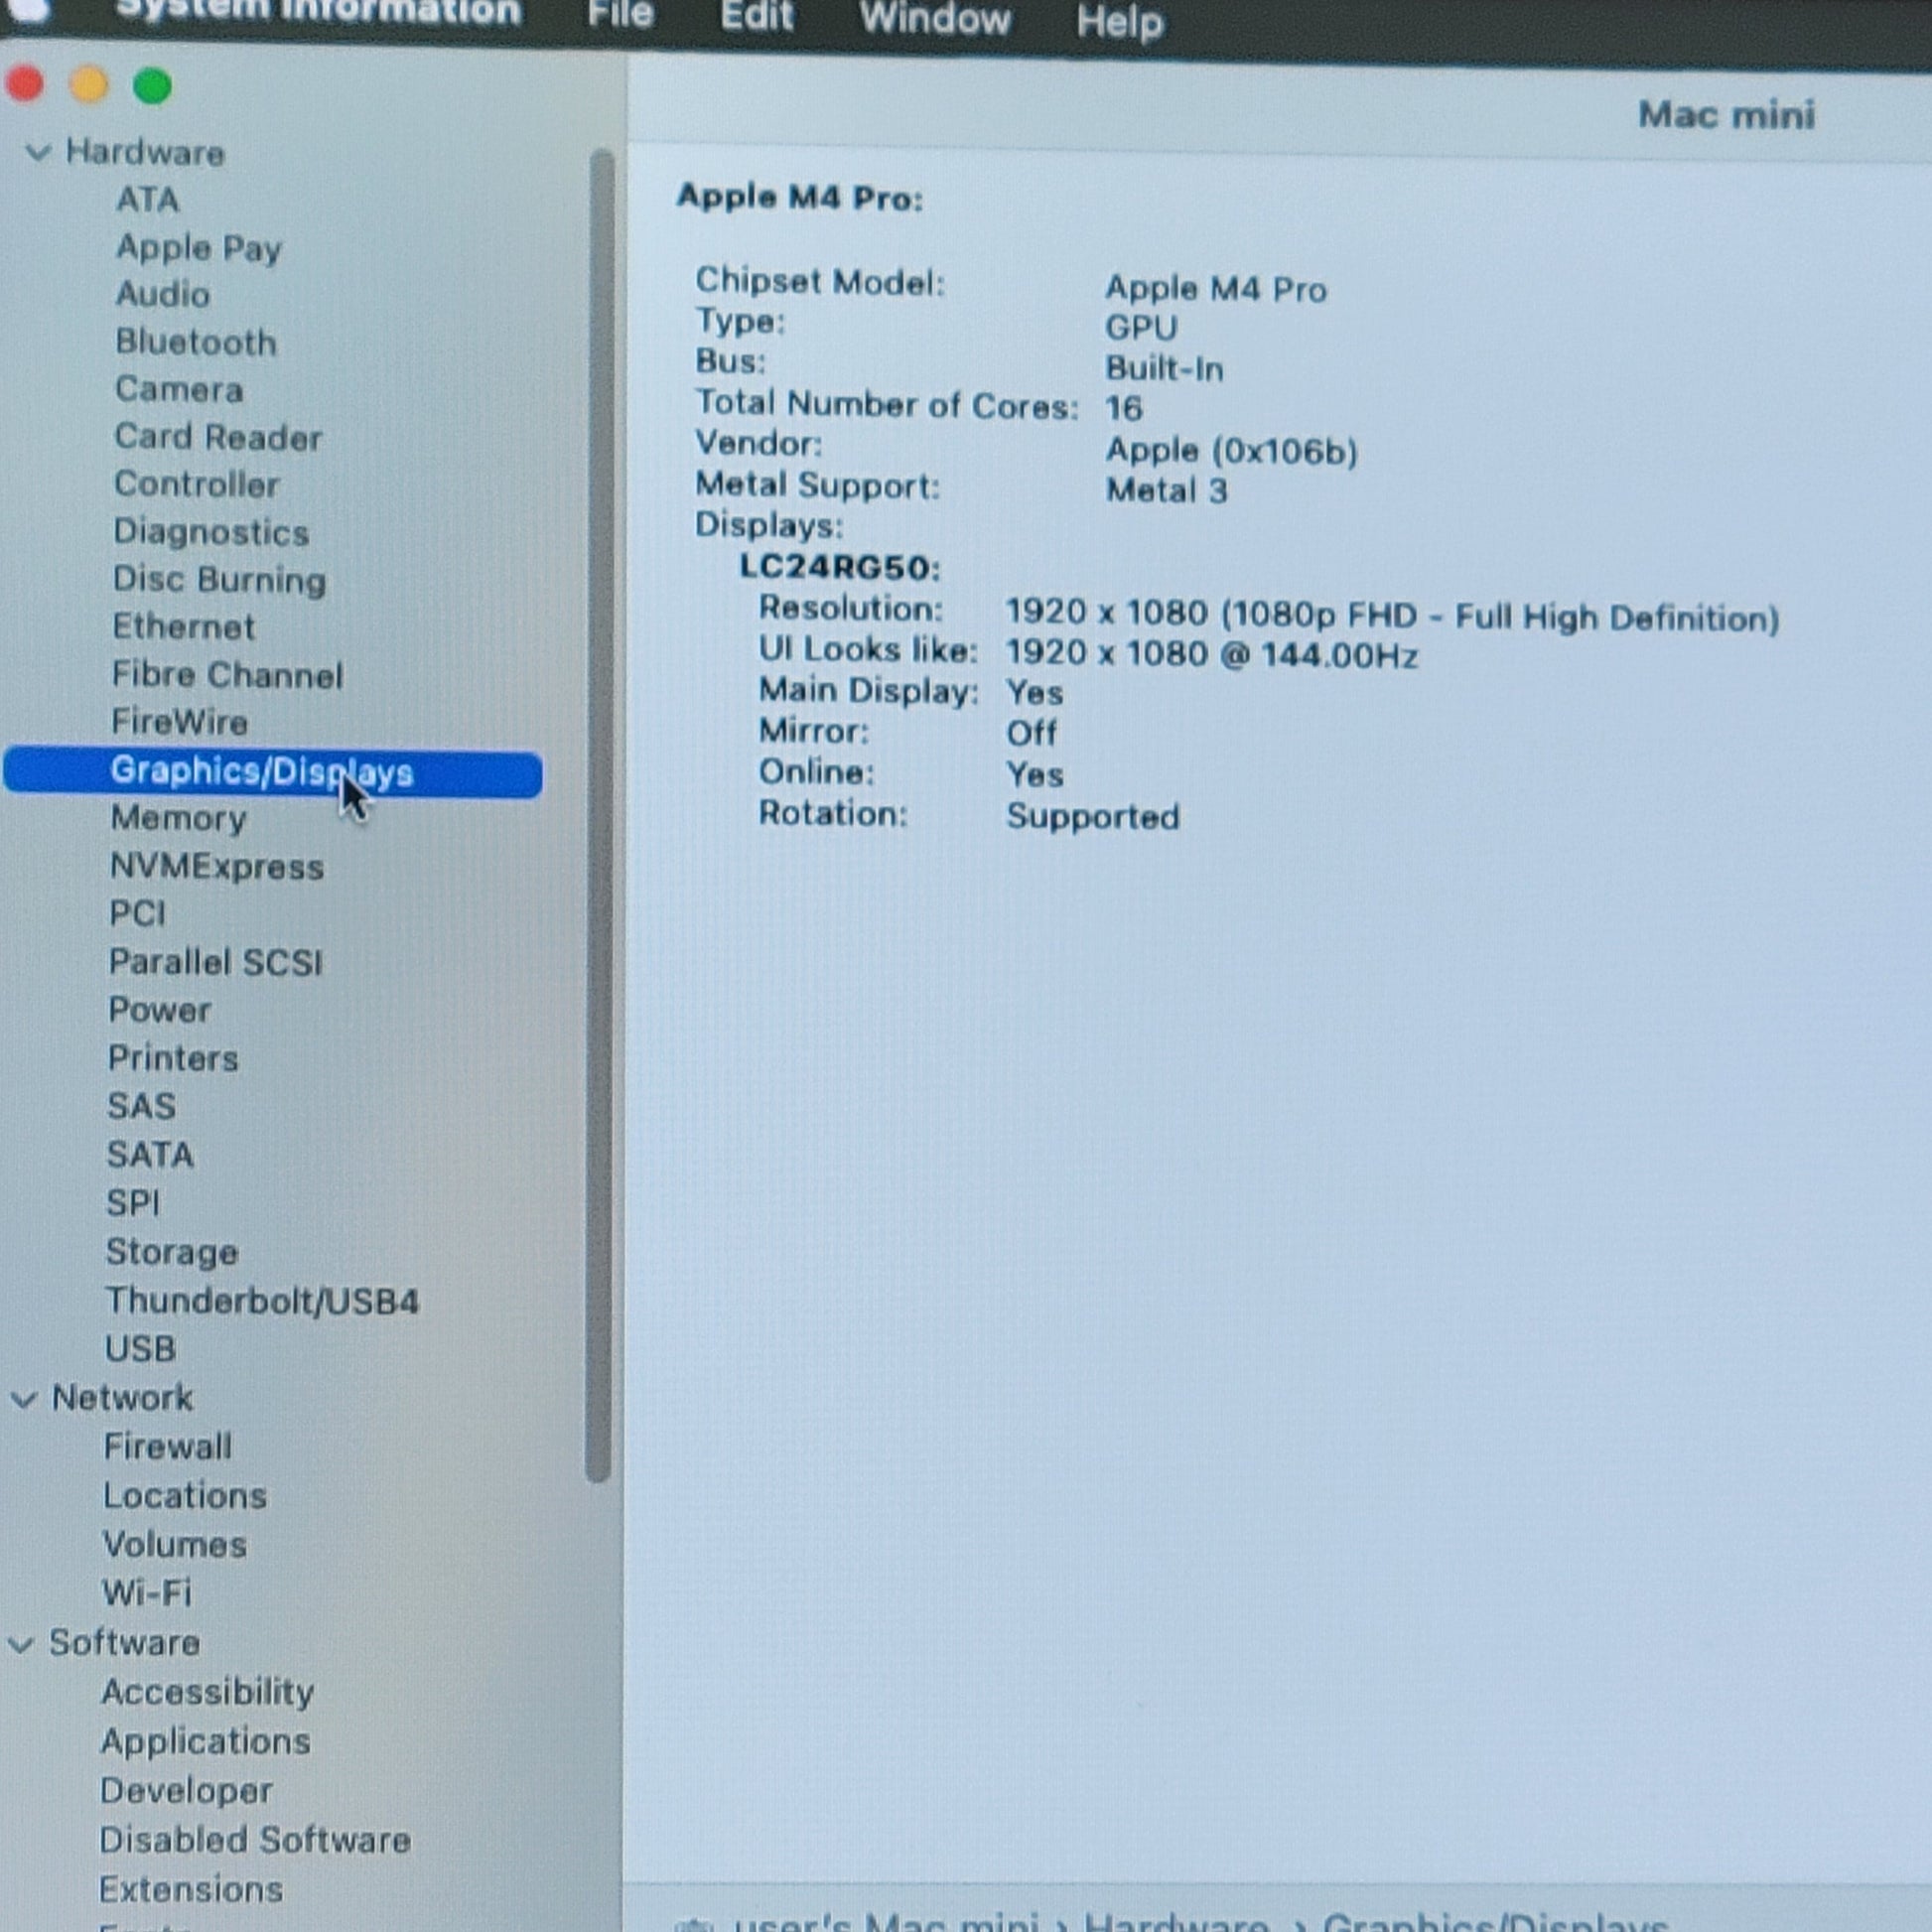The image size is (1932, 1932).
Task: Select Wi-Fi under Network
Action: (147, 1592)
